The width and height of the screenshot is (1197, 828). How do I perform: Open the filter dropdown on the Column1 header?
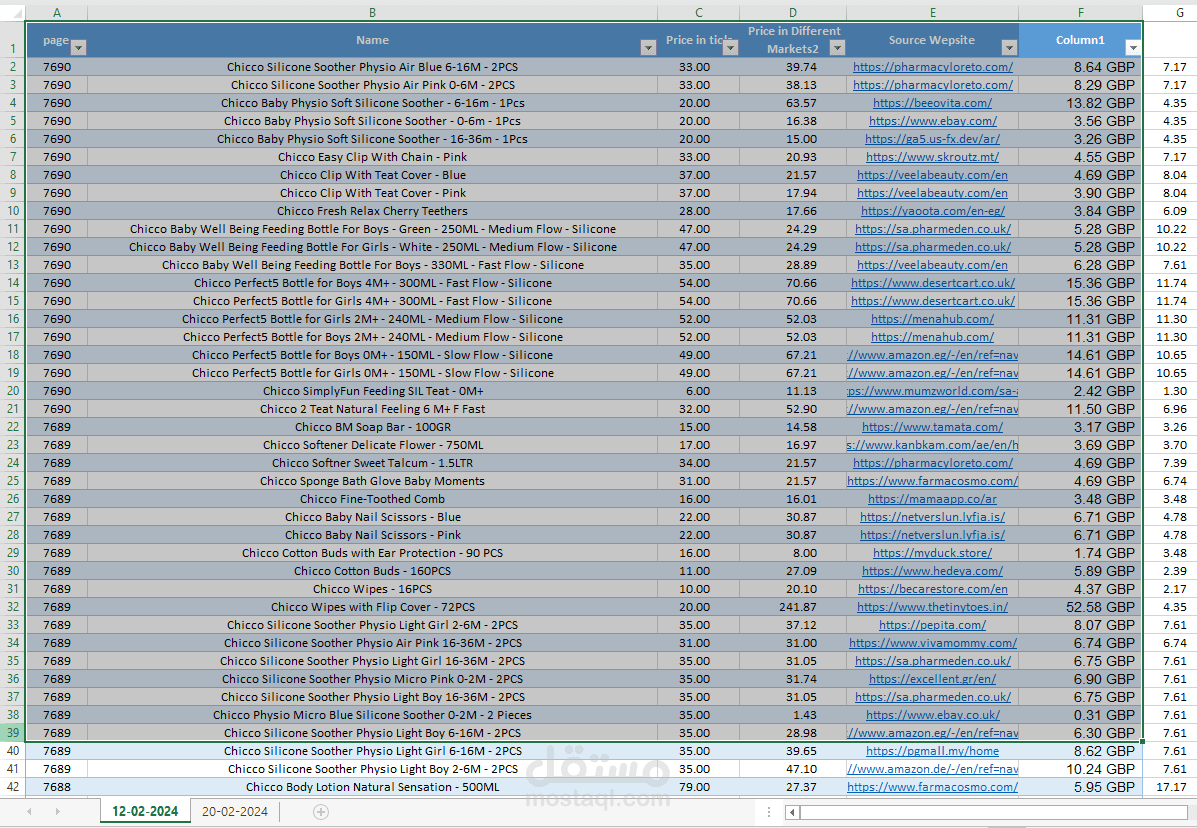pyautogui.click(x=1133, y=48)
